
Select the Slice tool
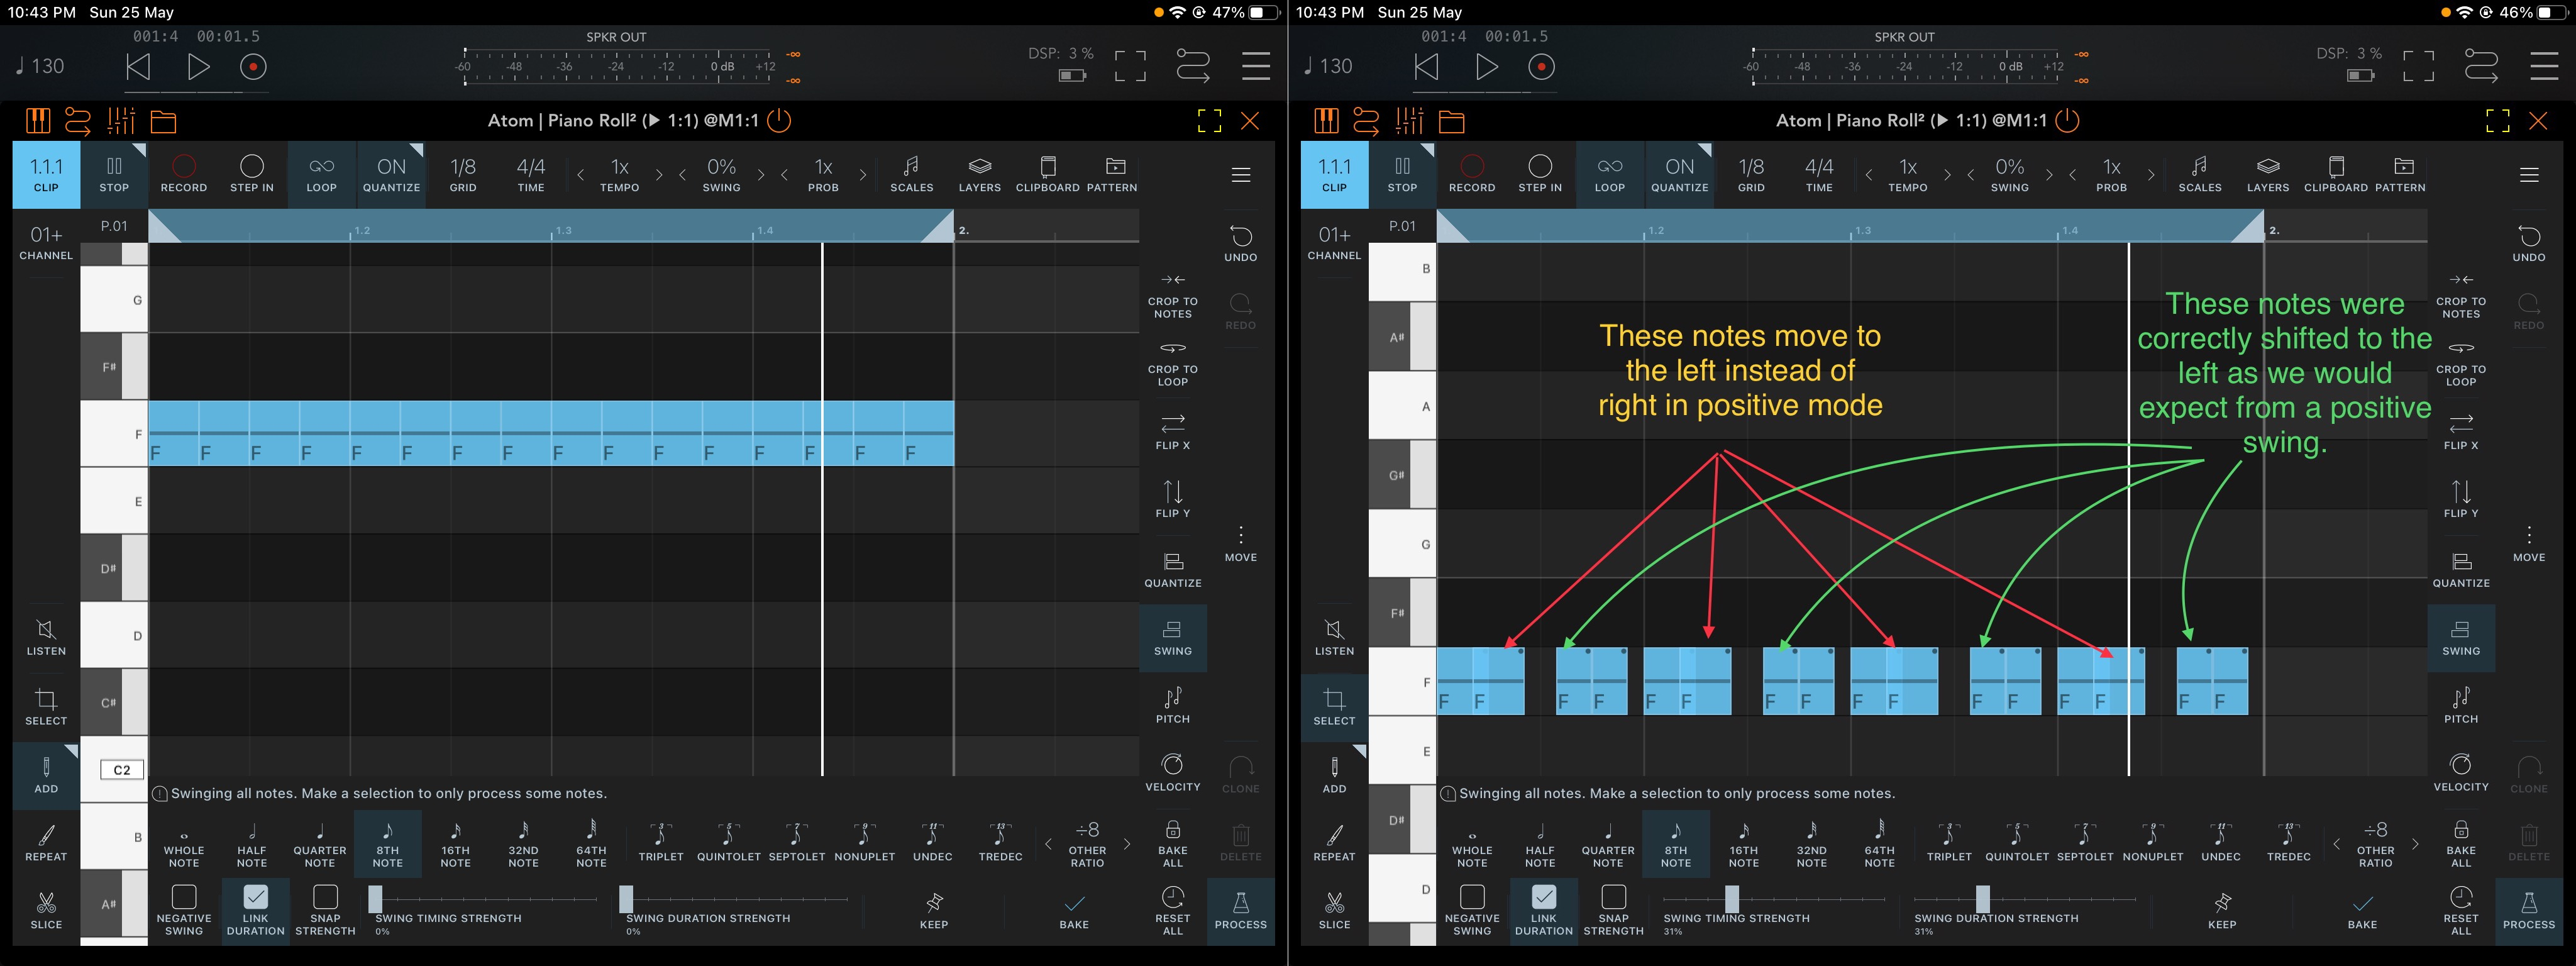pos(46,911)
